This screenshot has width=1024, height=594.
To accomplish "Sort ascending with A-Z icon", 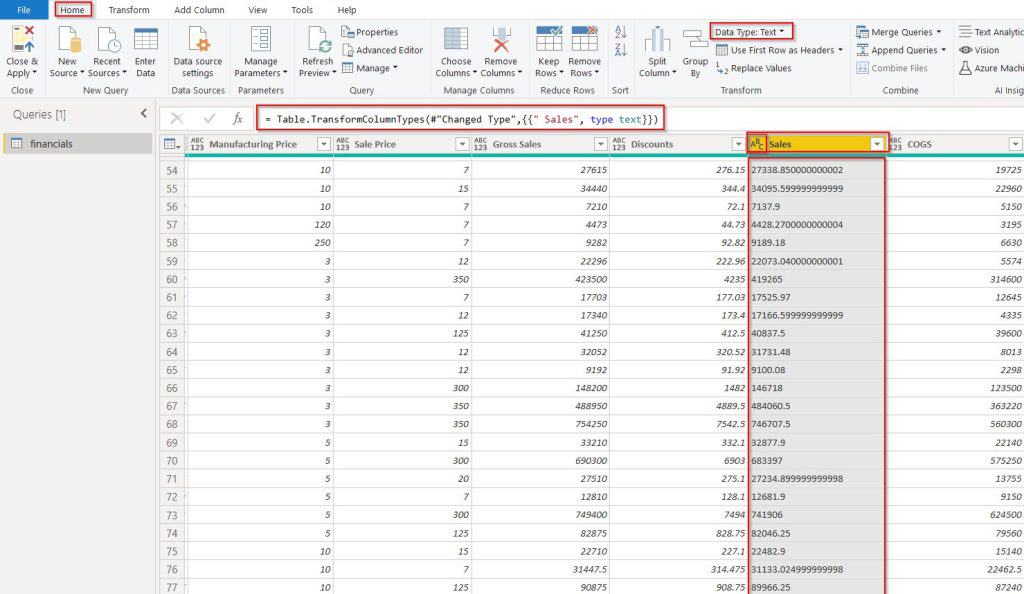I will [x=620, y=31].
